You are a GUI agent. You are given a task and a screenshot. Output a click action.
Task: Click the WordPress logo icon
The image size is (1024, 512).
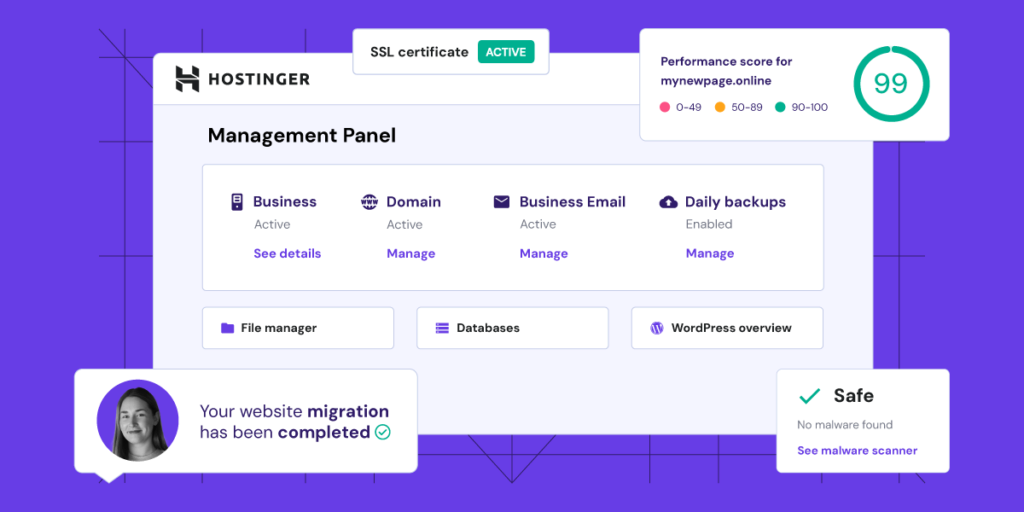pyautogui.click(x=657, y=328)
